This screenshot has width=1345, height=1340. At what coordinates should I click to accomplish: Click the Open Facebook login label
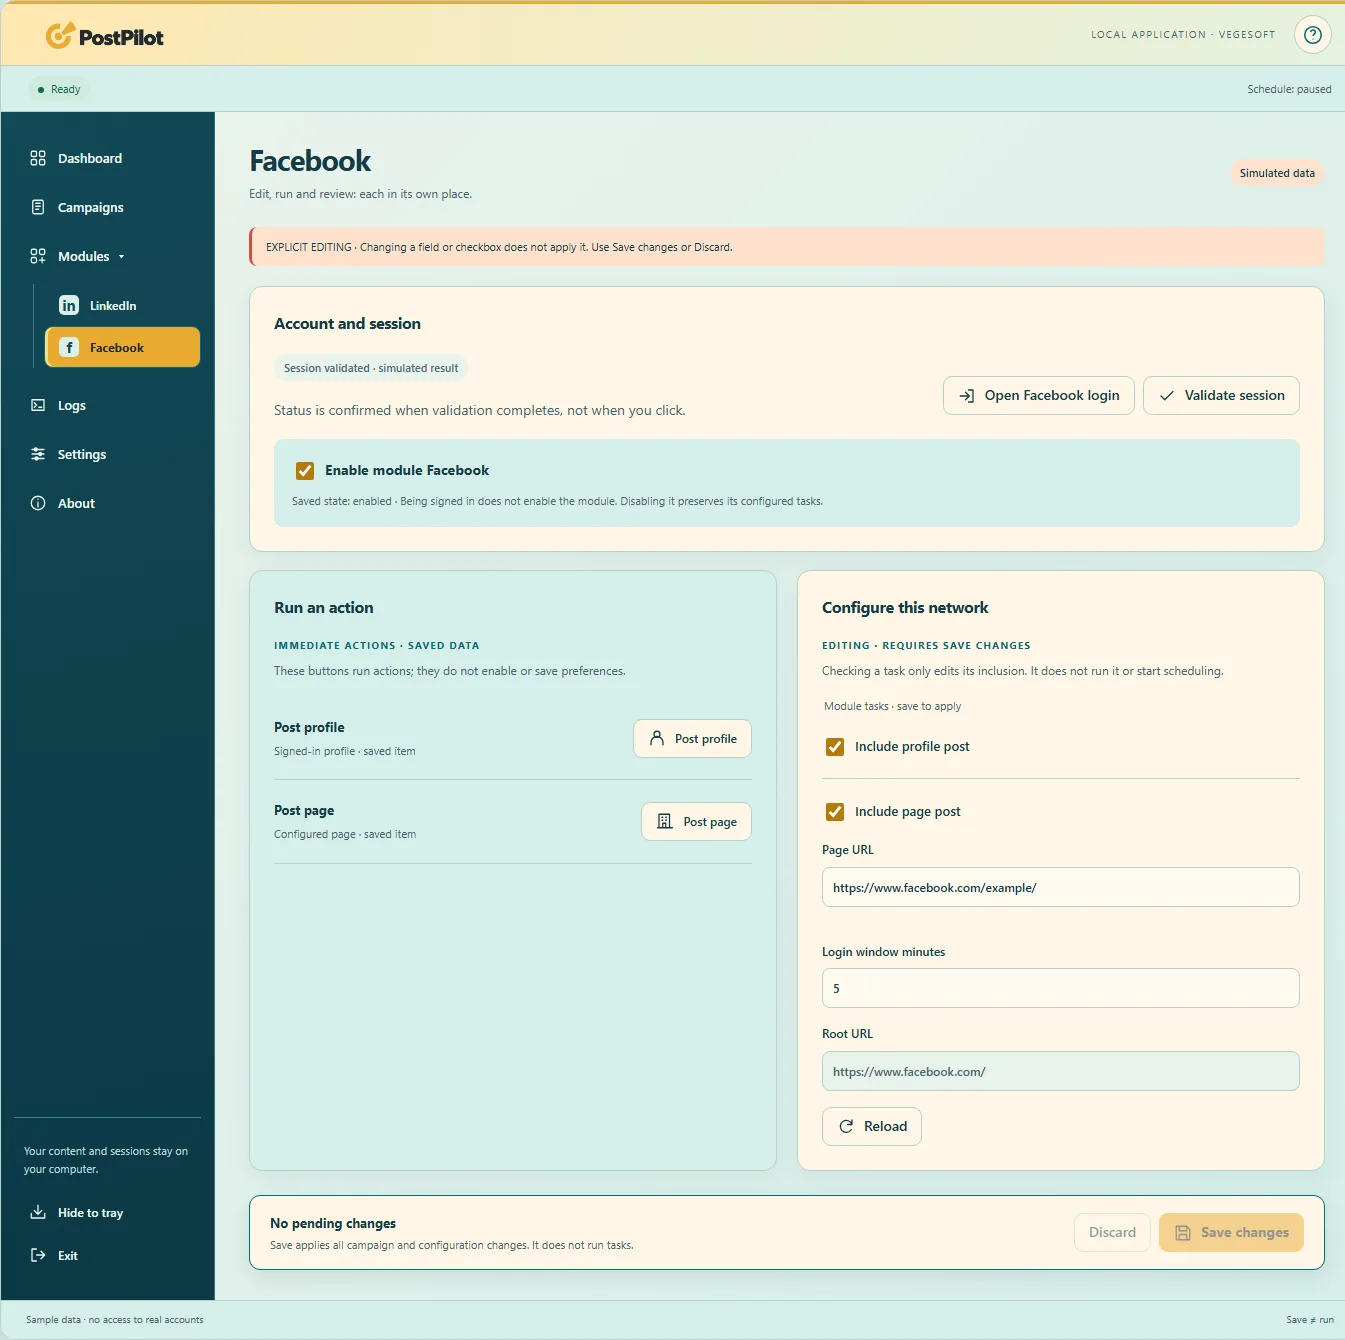[x=1052, y=395]
